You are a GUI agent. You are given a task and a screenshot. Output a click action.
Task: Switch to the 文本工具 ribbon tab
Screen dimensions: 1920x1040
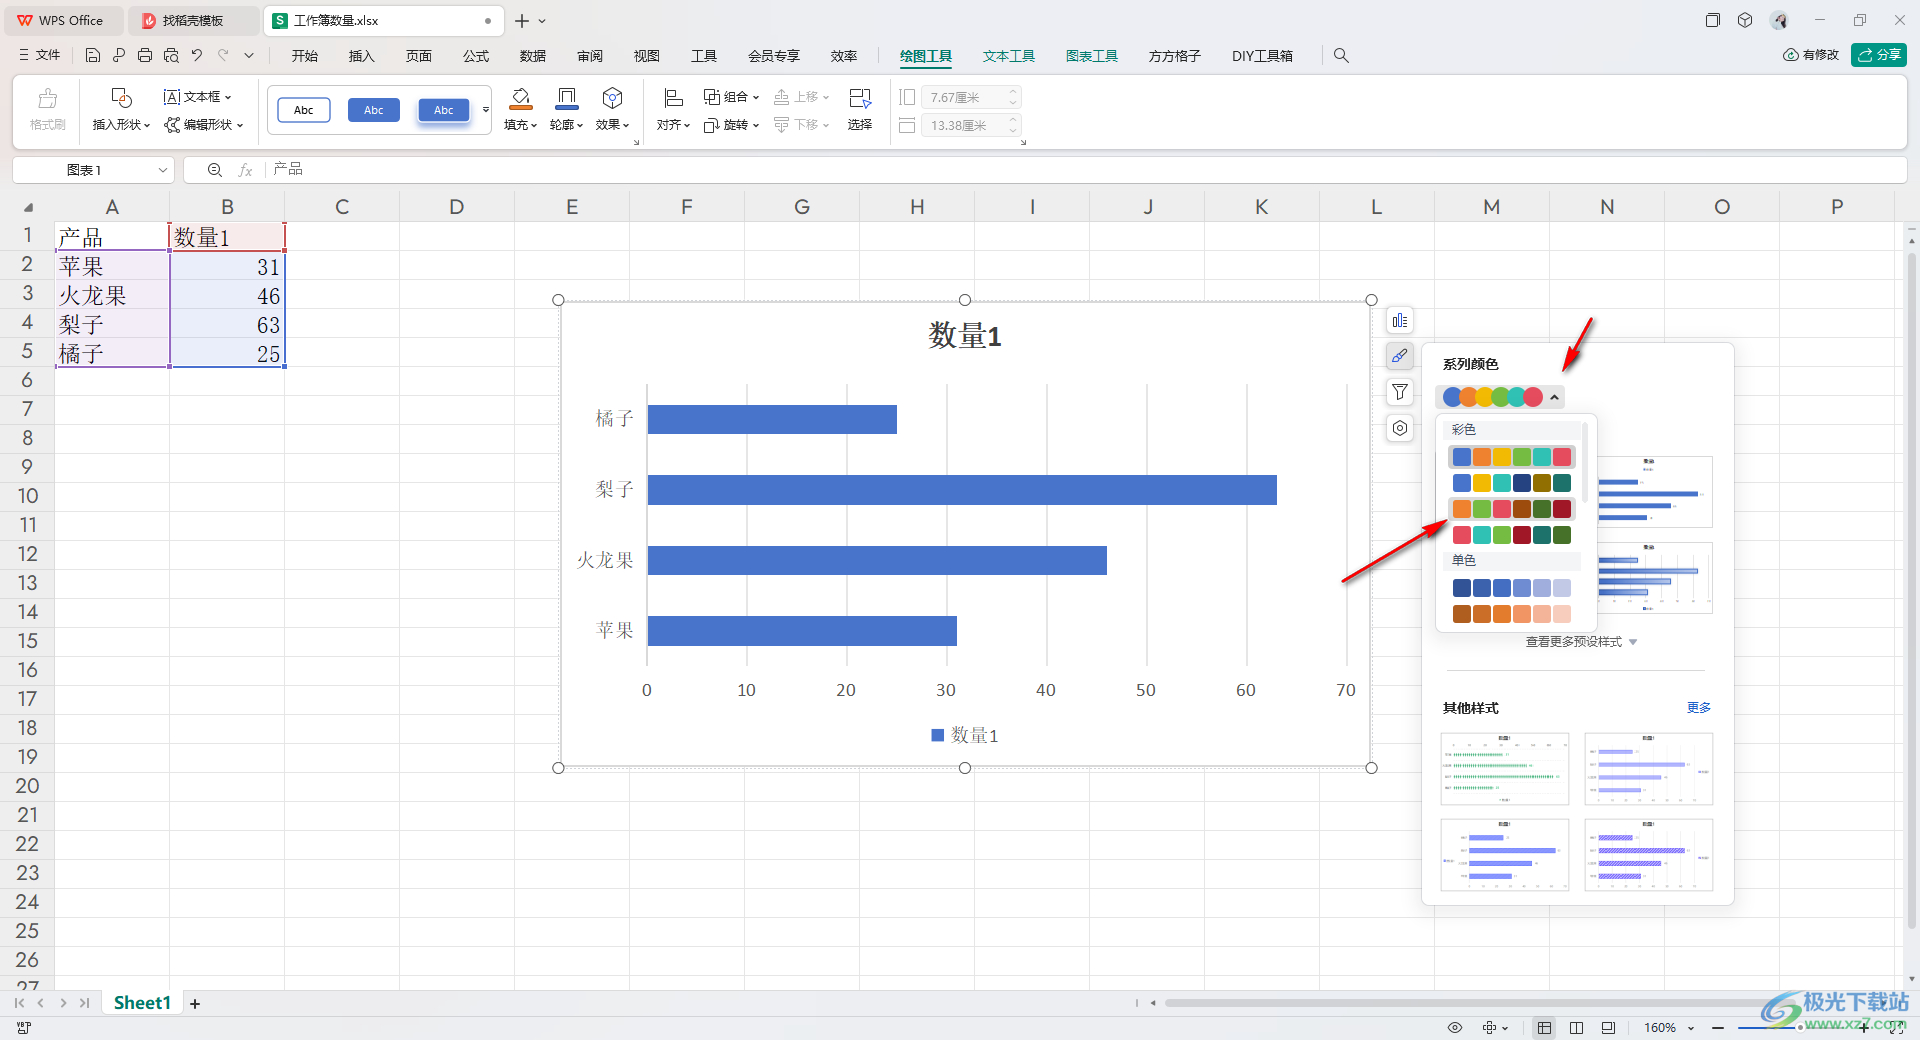tap(1008, 56)
